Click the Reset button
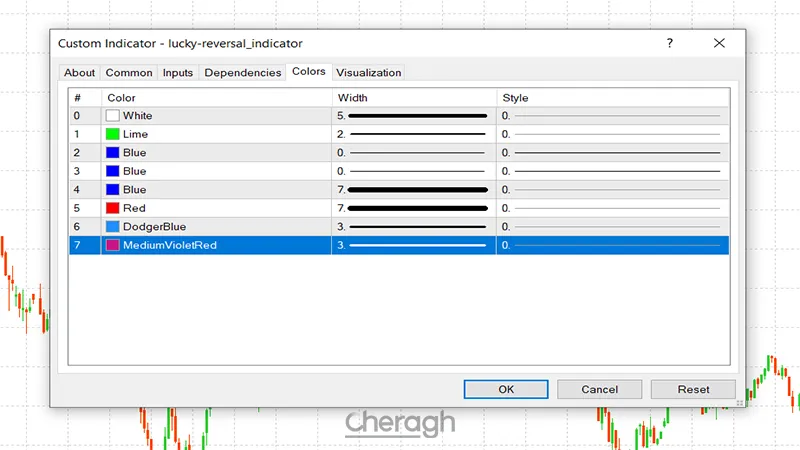800x450 pixels. [693, 389]
